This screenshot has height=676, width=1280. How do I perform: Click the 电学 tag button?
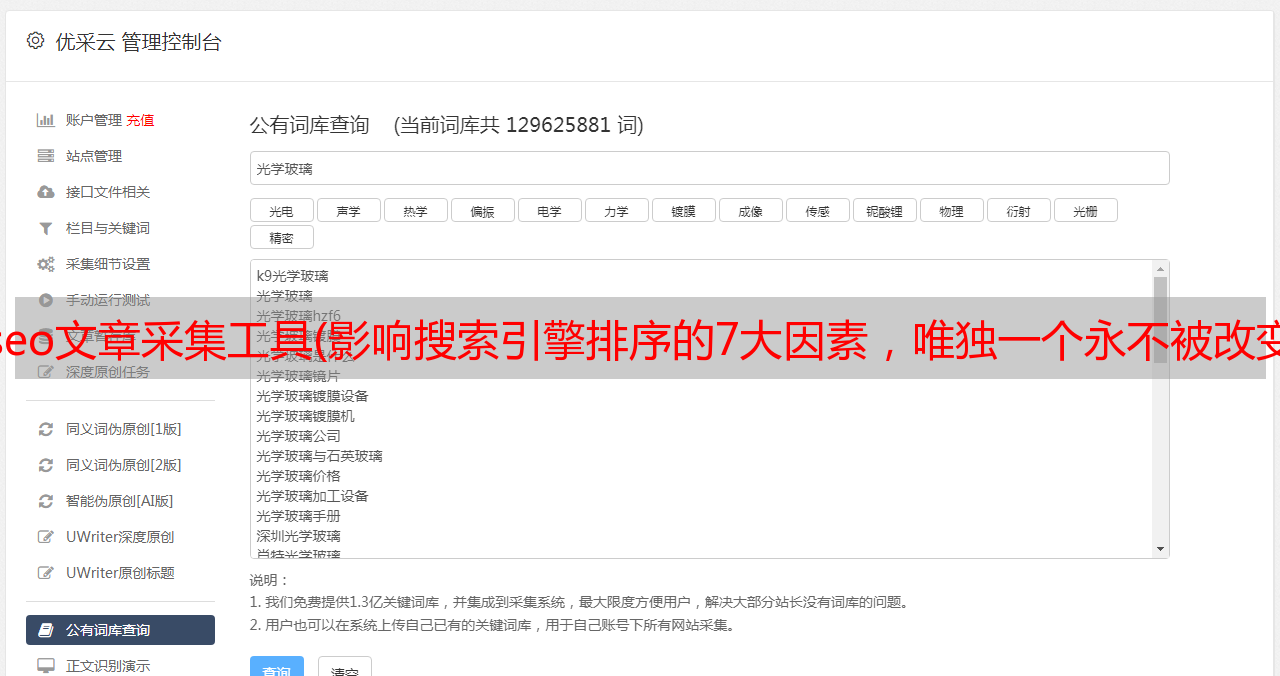549,210
